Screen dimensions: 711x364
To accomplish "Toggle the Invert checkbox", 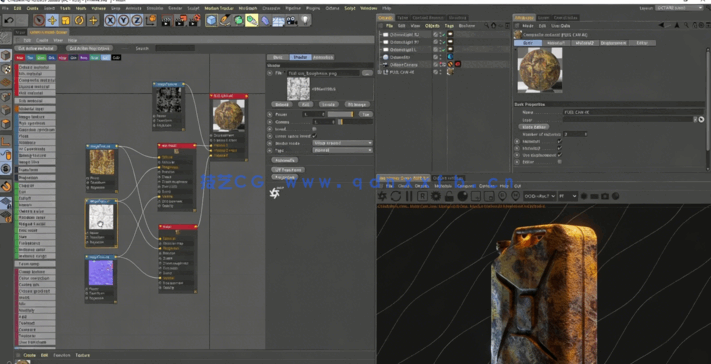I will coord(314,129).
